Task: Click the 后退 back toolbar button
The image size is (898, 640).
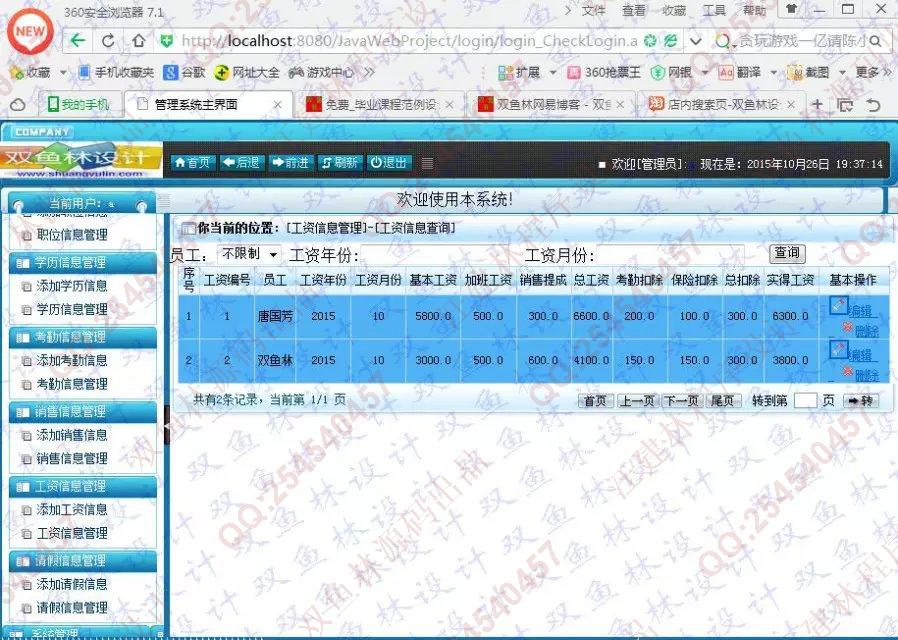Action: tap(242, 163)
